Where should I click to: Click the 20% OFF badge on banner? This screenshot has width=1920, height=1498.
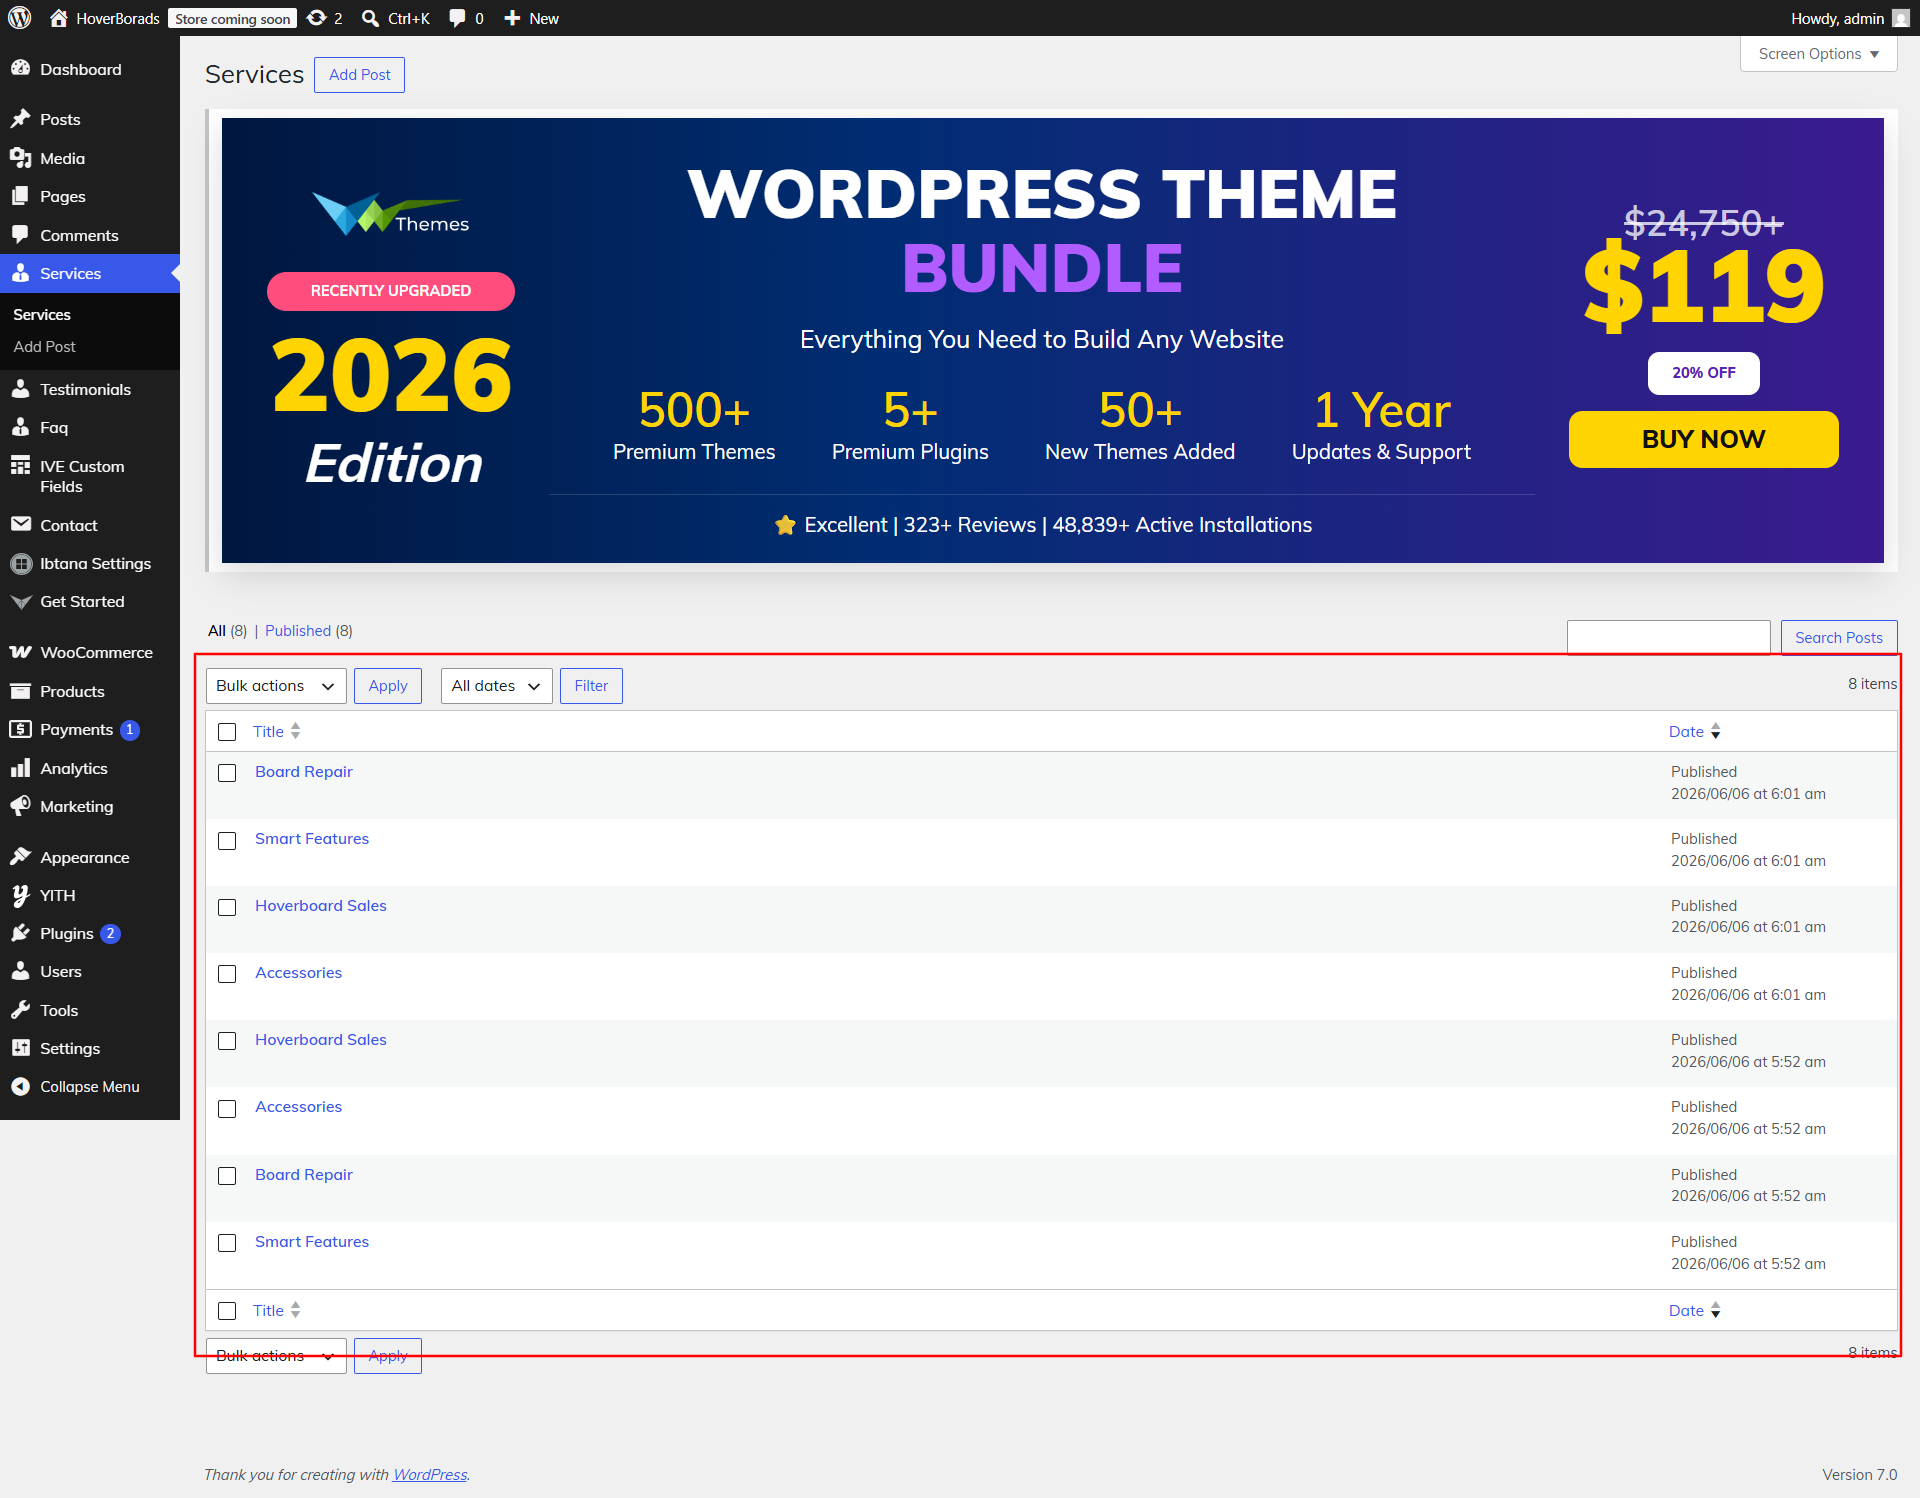[x=1703, y=373]
